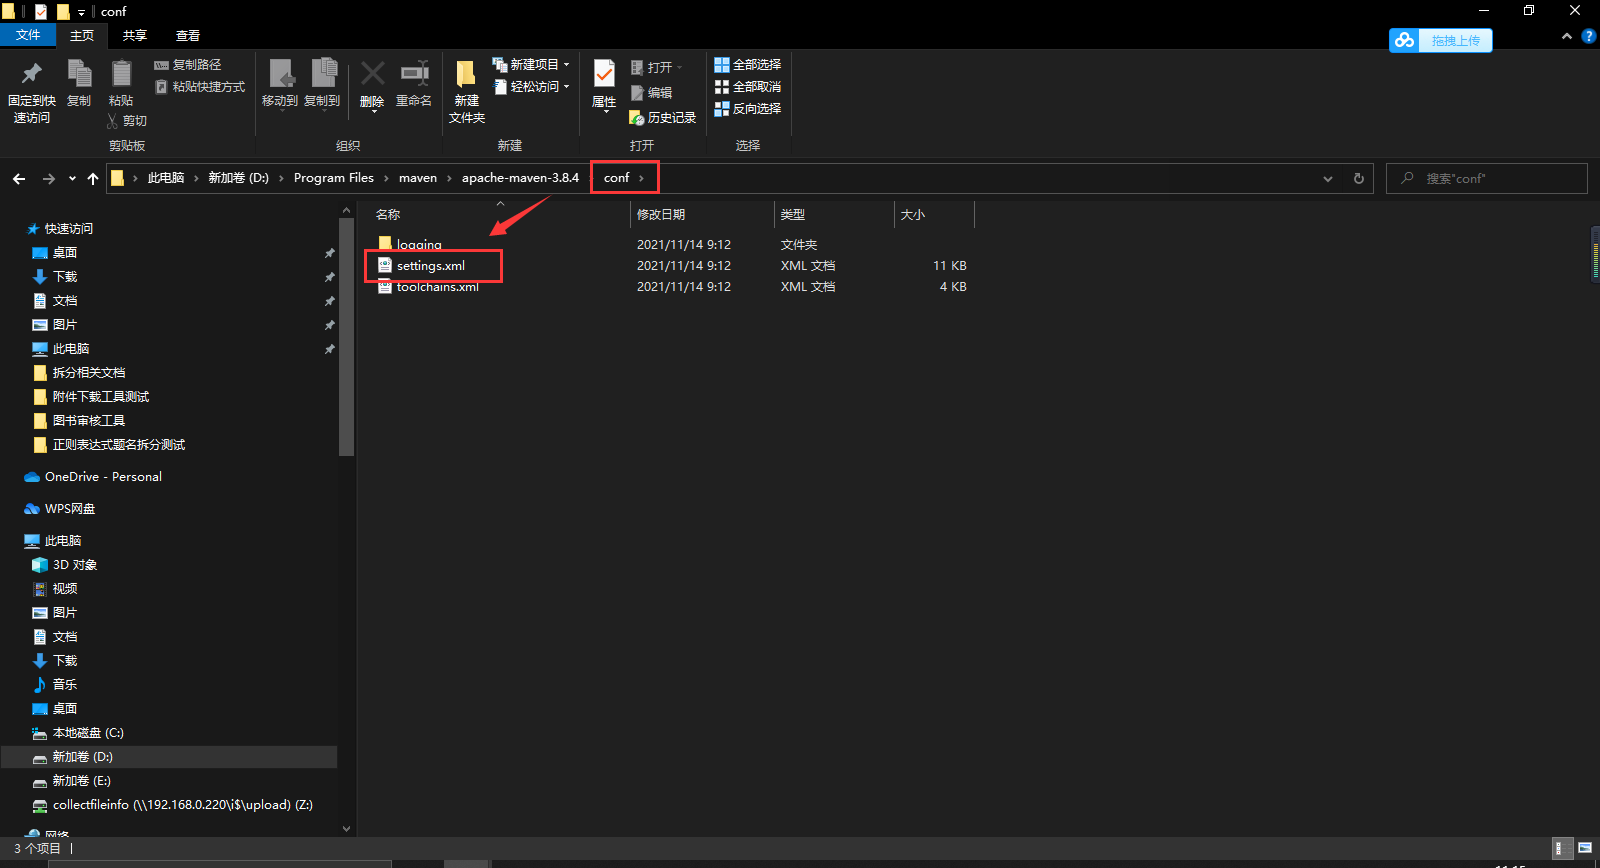Open 音乐 folder under 此电脑
This screenshot has width=1600, height=868.
click(x=65, y=685)
